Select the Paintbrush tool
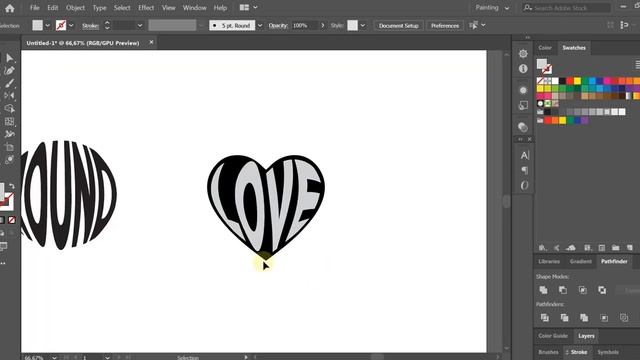 pyautogui.click(x=9, y=83)
